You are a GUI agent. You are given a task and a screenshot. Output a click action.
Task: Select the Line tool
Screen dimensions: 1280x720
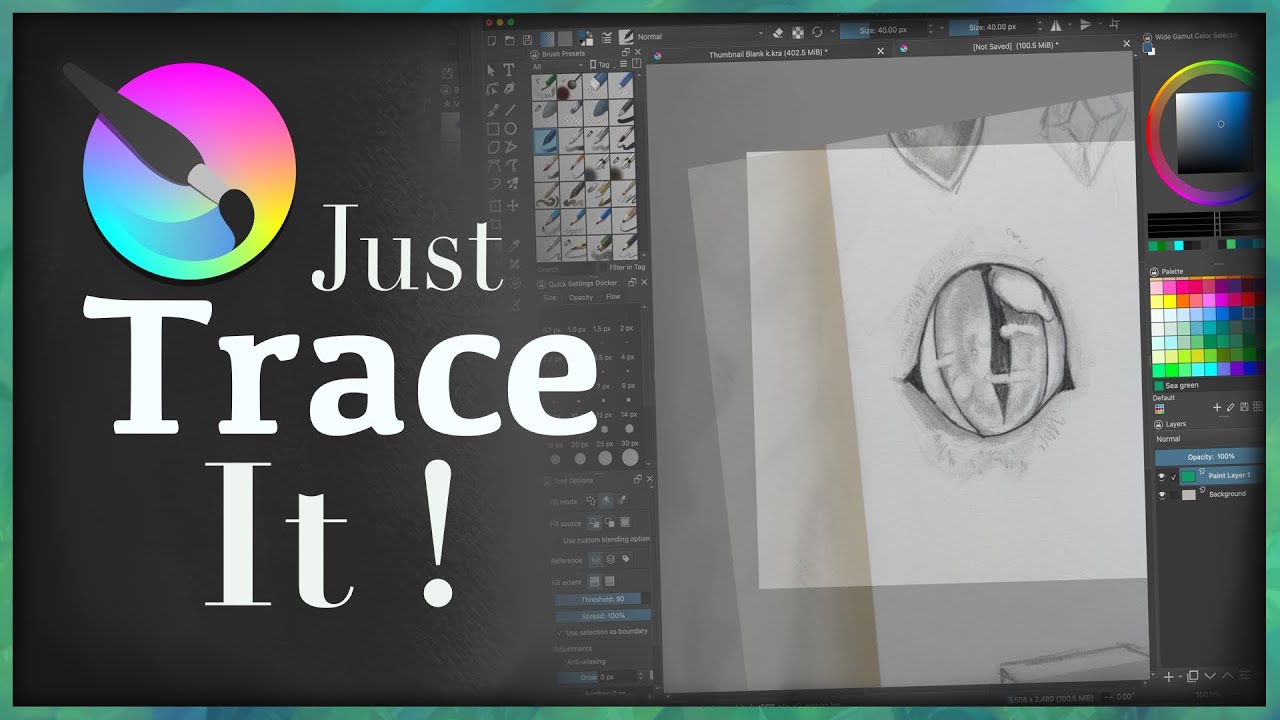tap(510, 110)
